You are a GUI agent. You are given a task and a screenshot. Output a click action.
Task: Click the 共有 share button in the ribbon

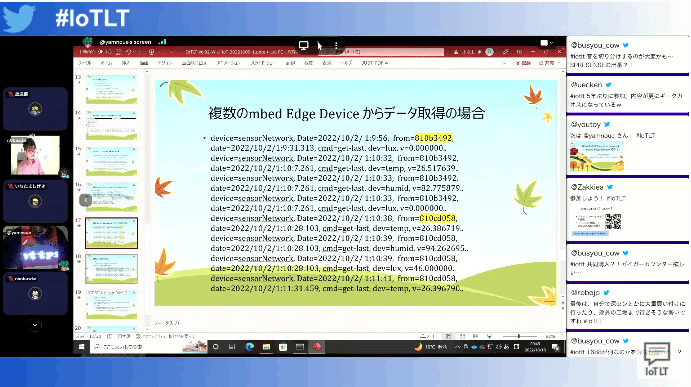[x=546, y=63]
